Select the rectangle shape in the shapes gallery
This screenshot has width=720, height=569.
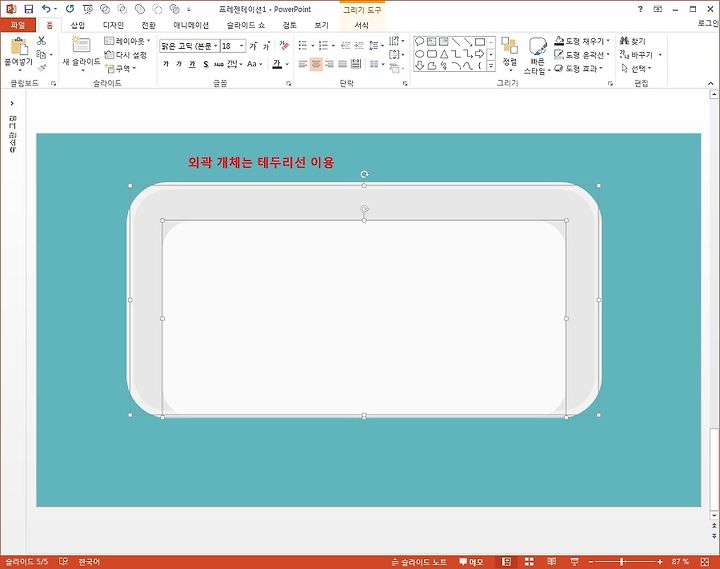tap(479, 42)
